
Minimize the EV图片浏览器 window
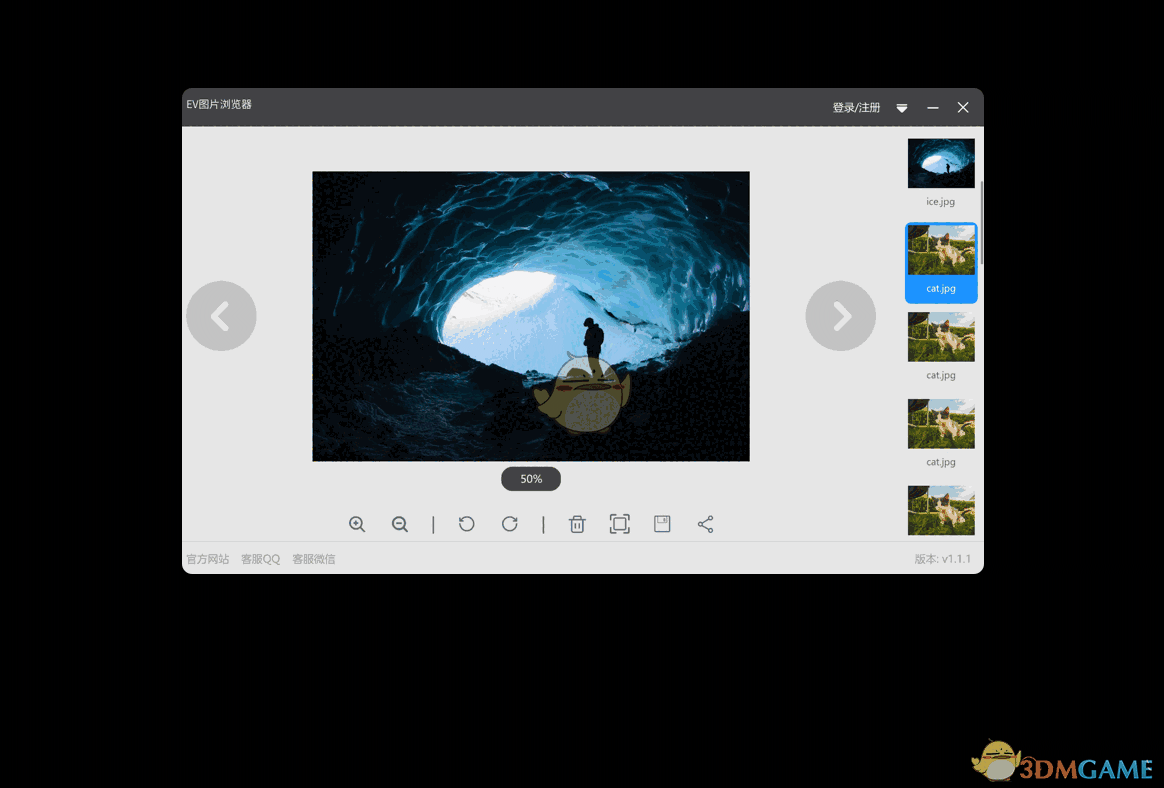point(933,108)
